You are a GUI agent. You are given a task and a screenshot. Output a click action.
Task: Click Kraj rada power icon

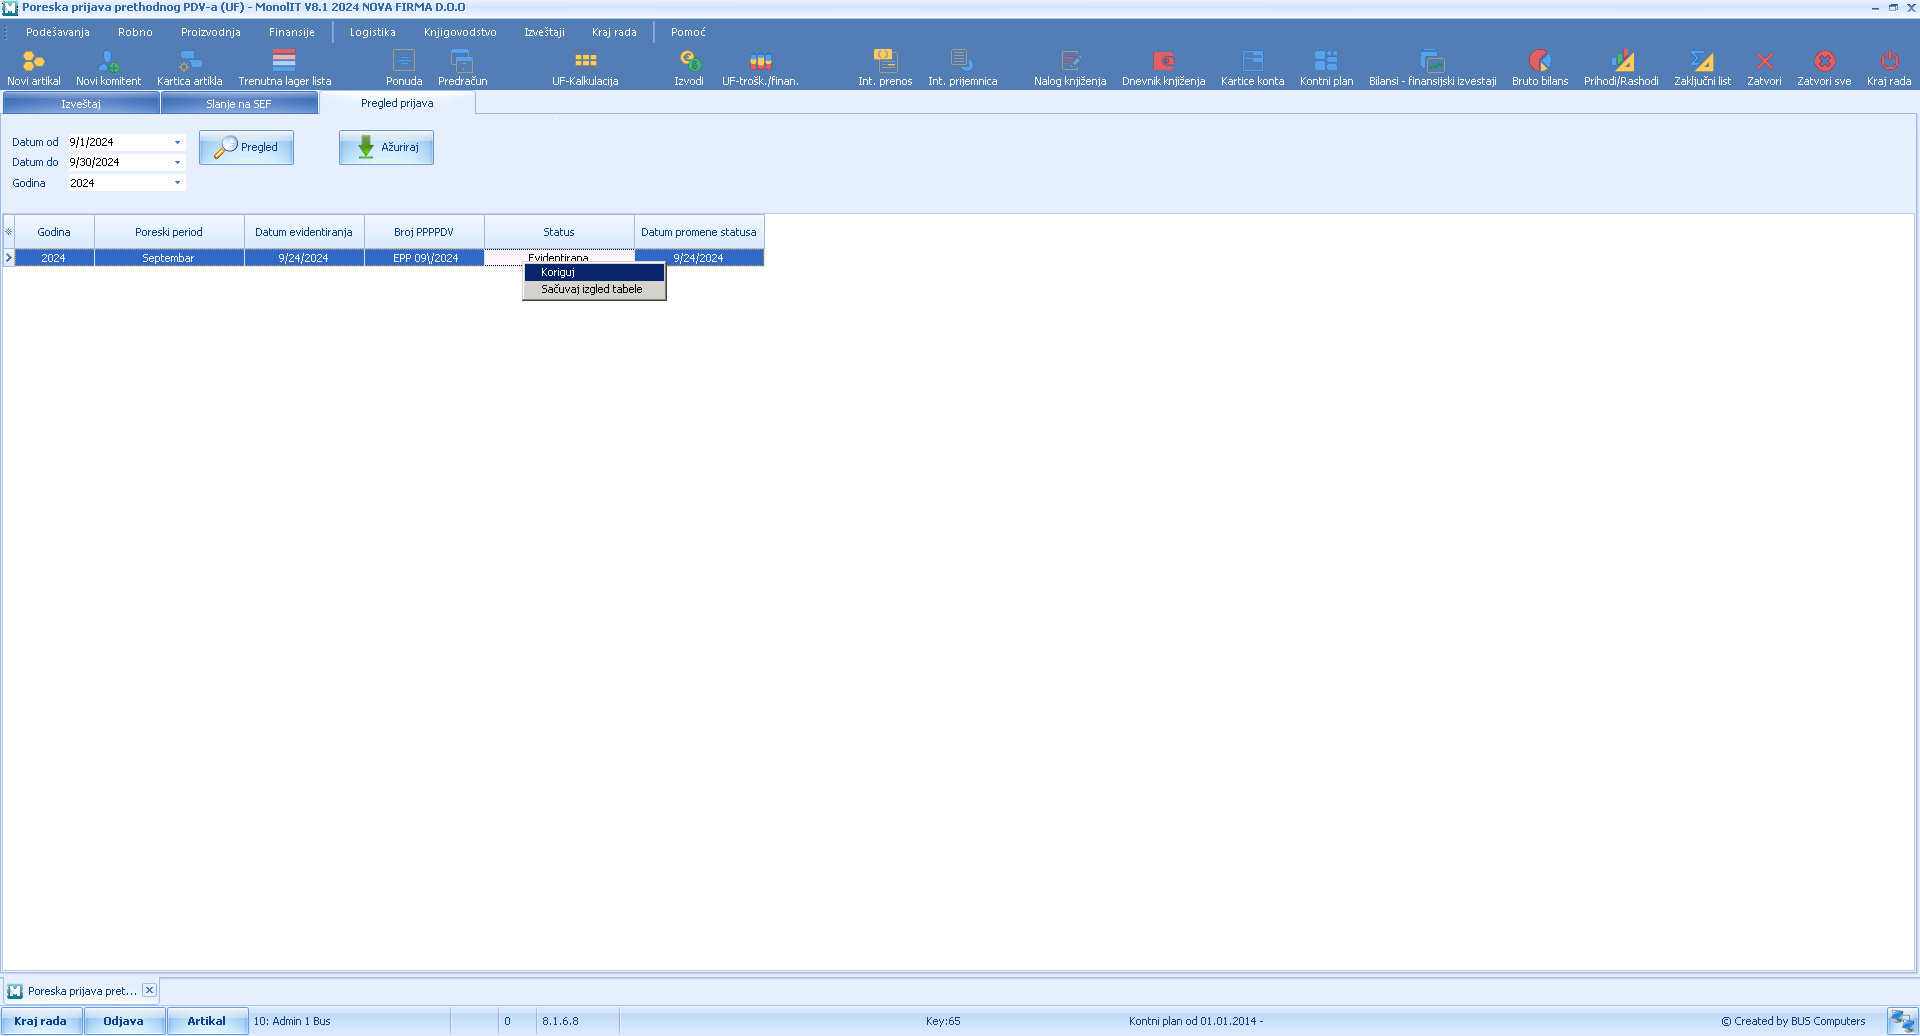[1888, 68]
